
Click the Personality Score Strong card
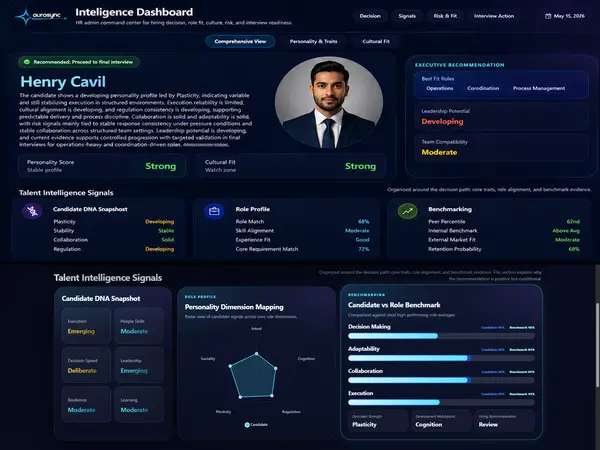[x=102, y=166]
